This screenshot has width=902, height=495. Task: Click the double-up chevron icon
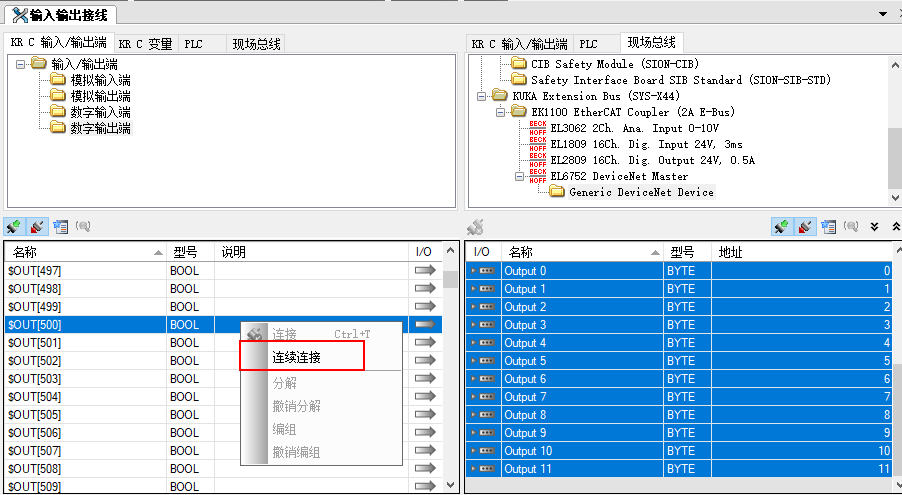895,227
